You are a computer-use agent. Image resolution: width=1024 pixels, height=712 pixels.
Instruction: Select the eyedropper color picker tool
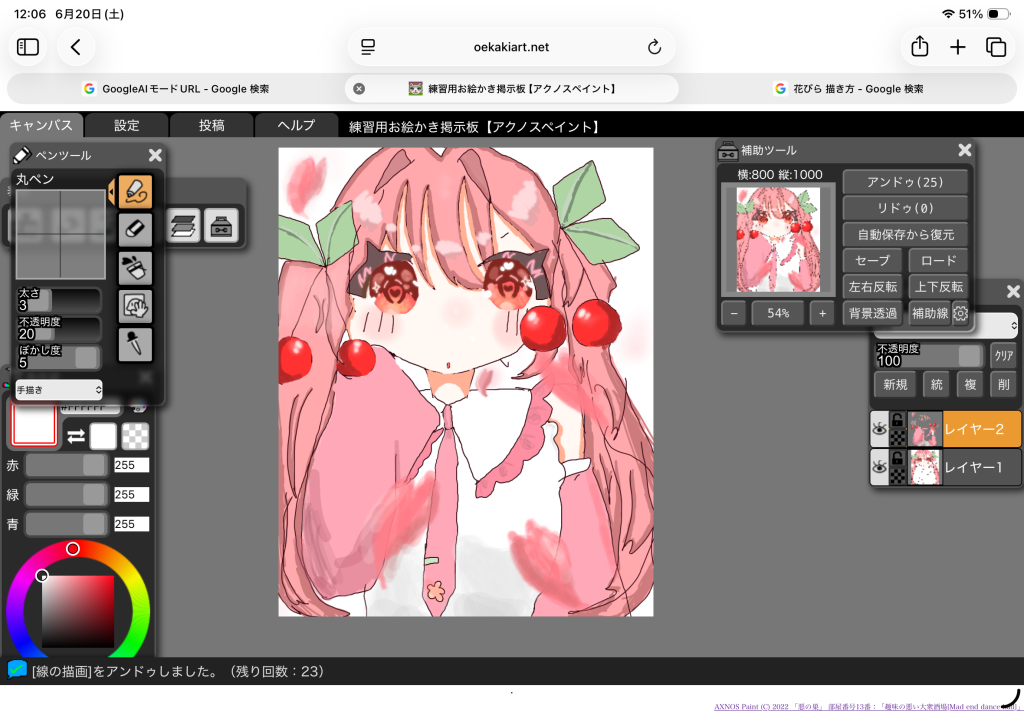pos(135,345)
